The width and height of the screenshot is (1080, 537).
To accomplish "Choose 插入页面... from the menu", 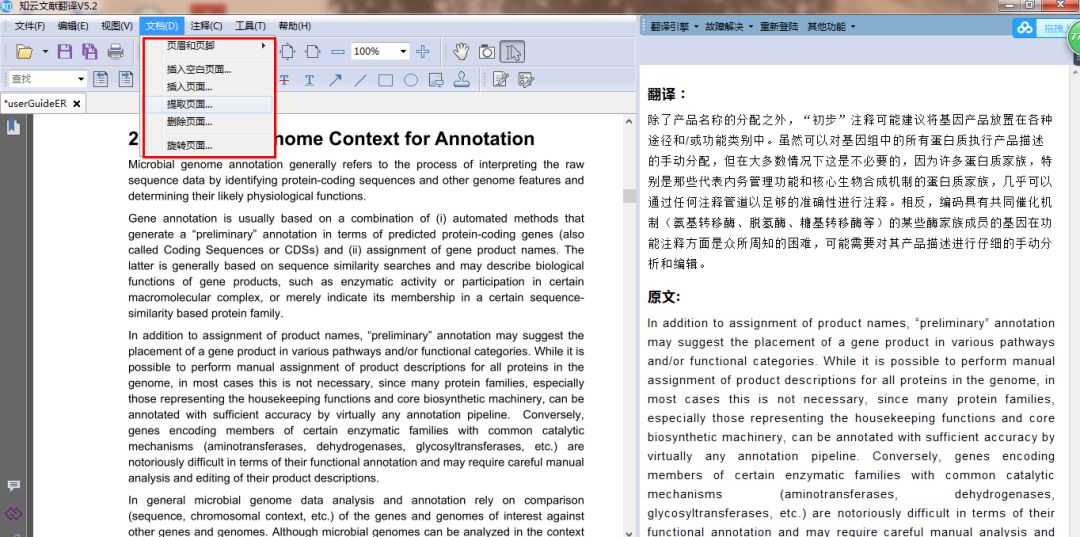I will (209, 87).
